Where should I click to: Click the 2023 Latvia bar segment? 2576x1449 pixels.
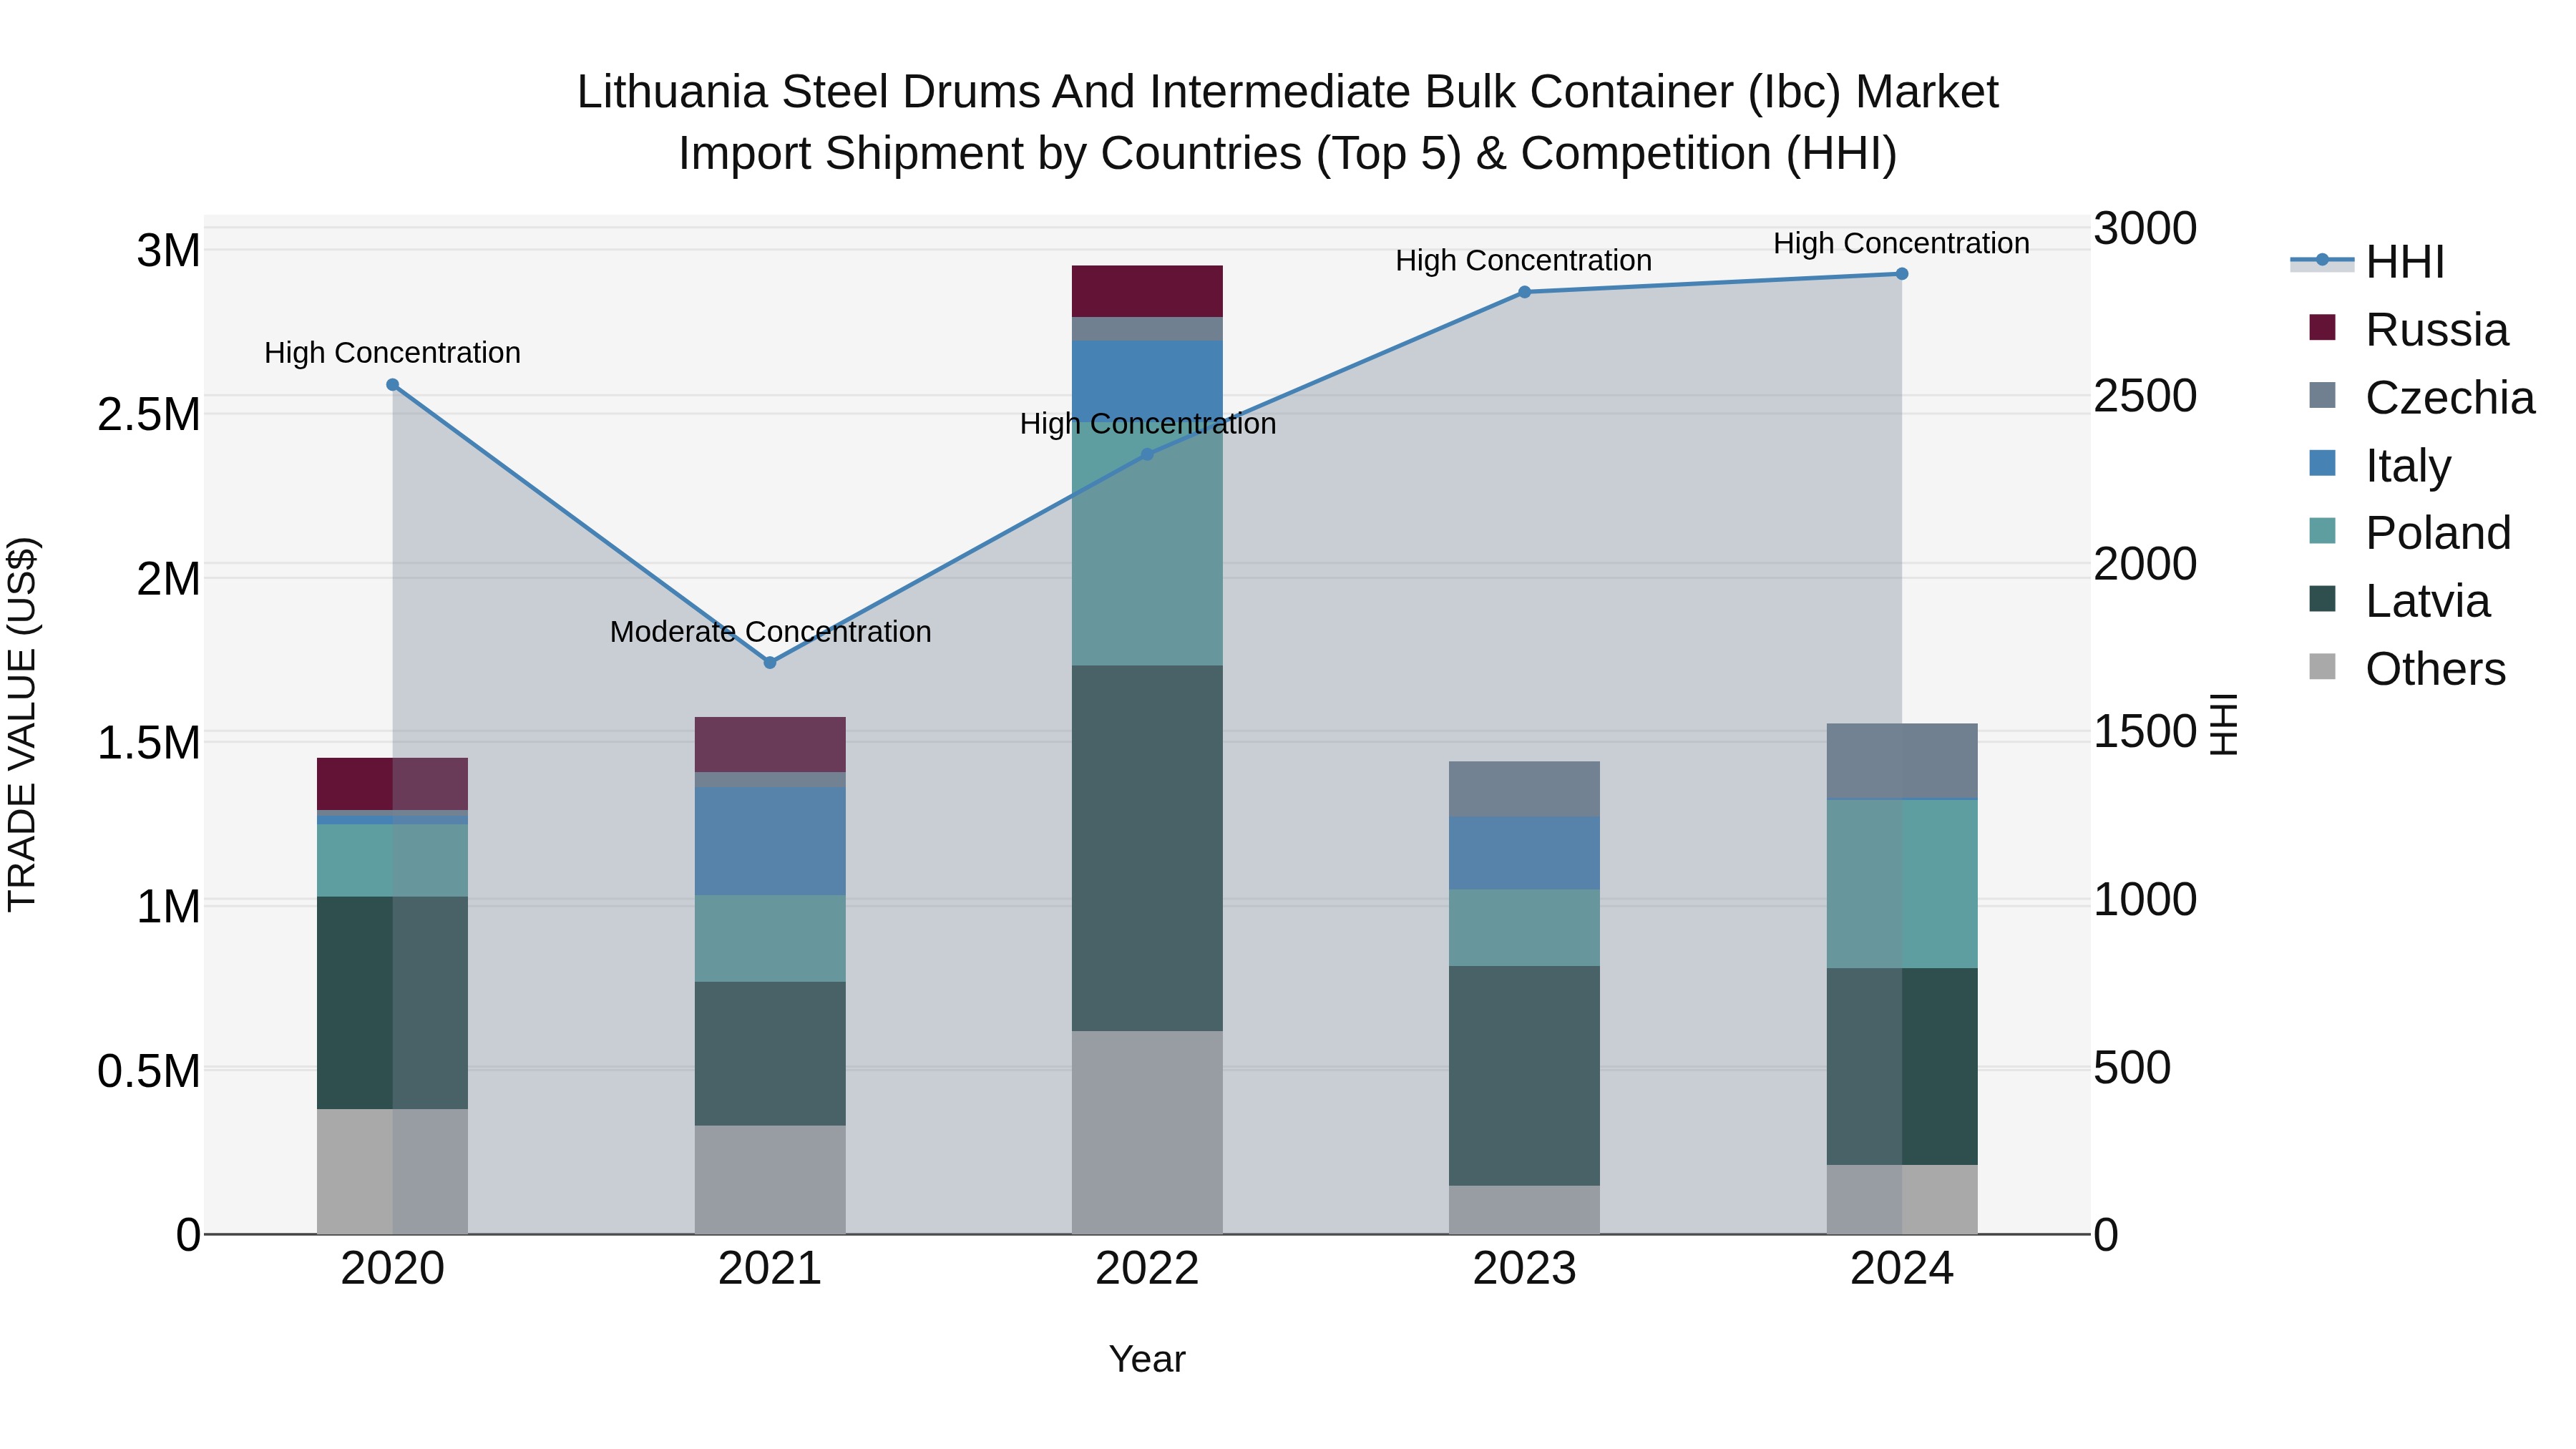[x=1524, y=1076]
